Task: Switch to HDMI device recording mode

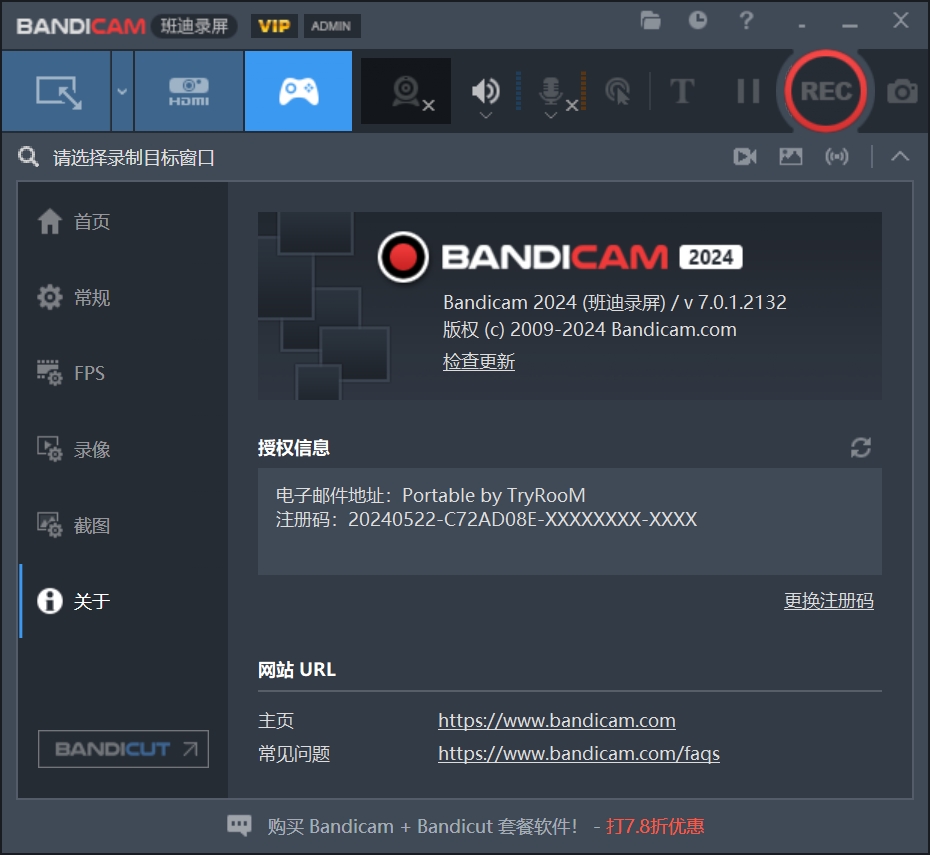Action: pyautogui.click(x=189, y=91)
